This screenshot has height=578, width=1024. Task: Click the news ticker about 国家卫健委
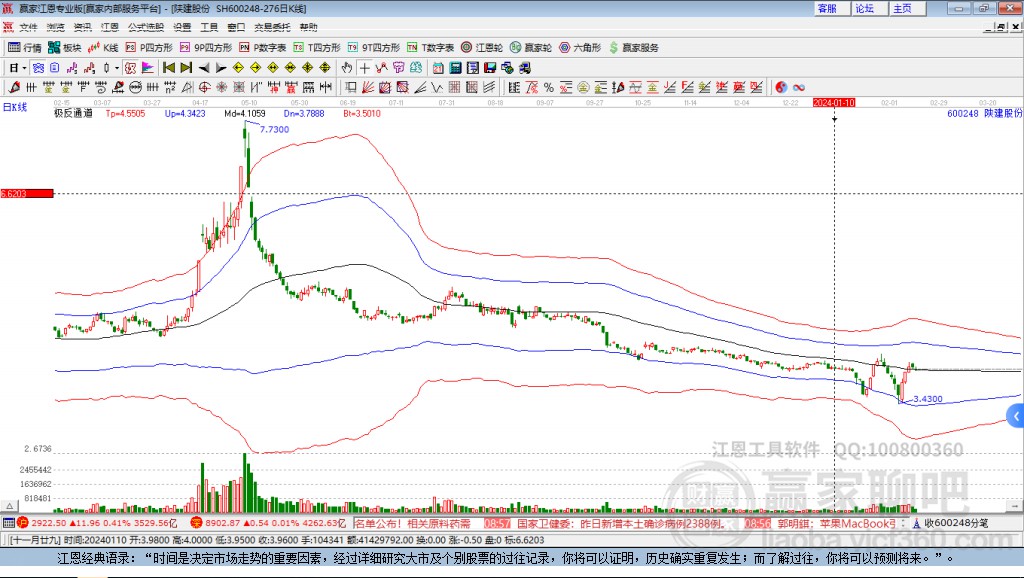[620, 523]
